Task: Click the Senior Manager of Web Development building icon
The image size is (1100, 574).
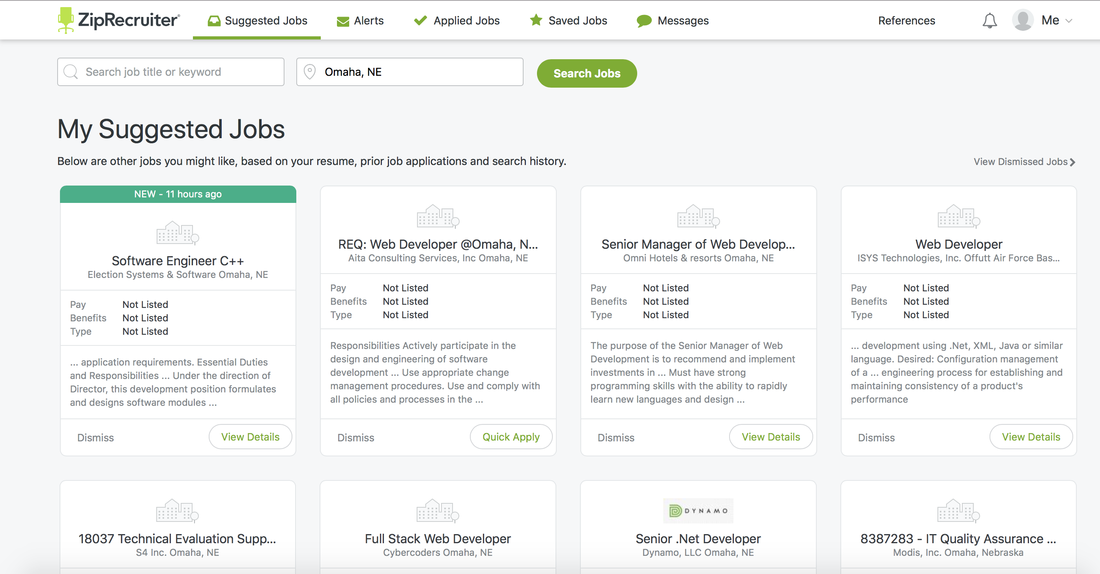Action: pos(698,217)
